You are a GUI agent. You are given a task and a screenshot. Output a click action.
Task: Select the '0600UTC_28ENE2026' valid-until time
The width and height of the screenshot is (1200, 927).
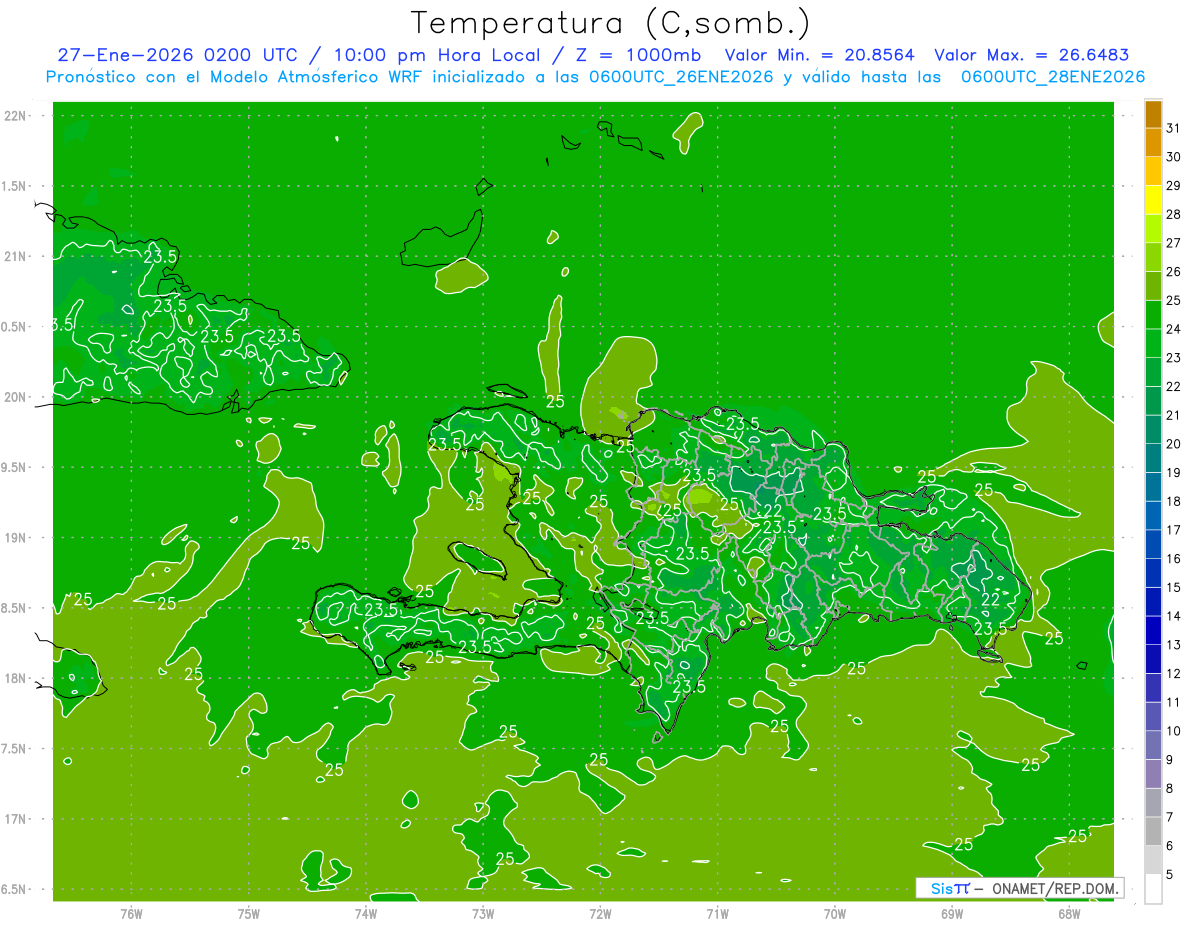pyautogui.click(x=1053, y=77)
